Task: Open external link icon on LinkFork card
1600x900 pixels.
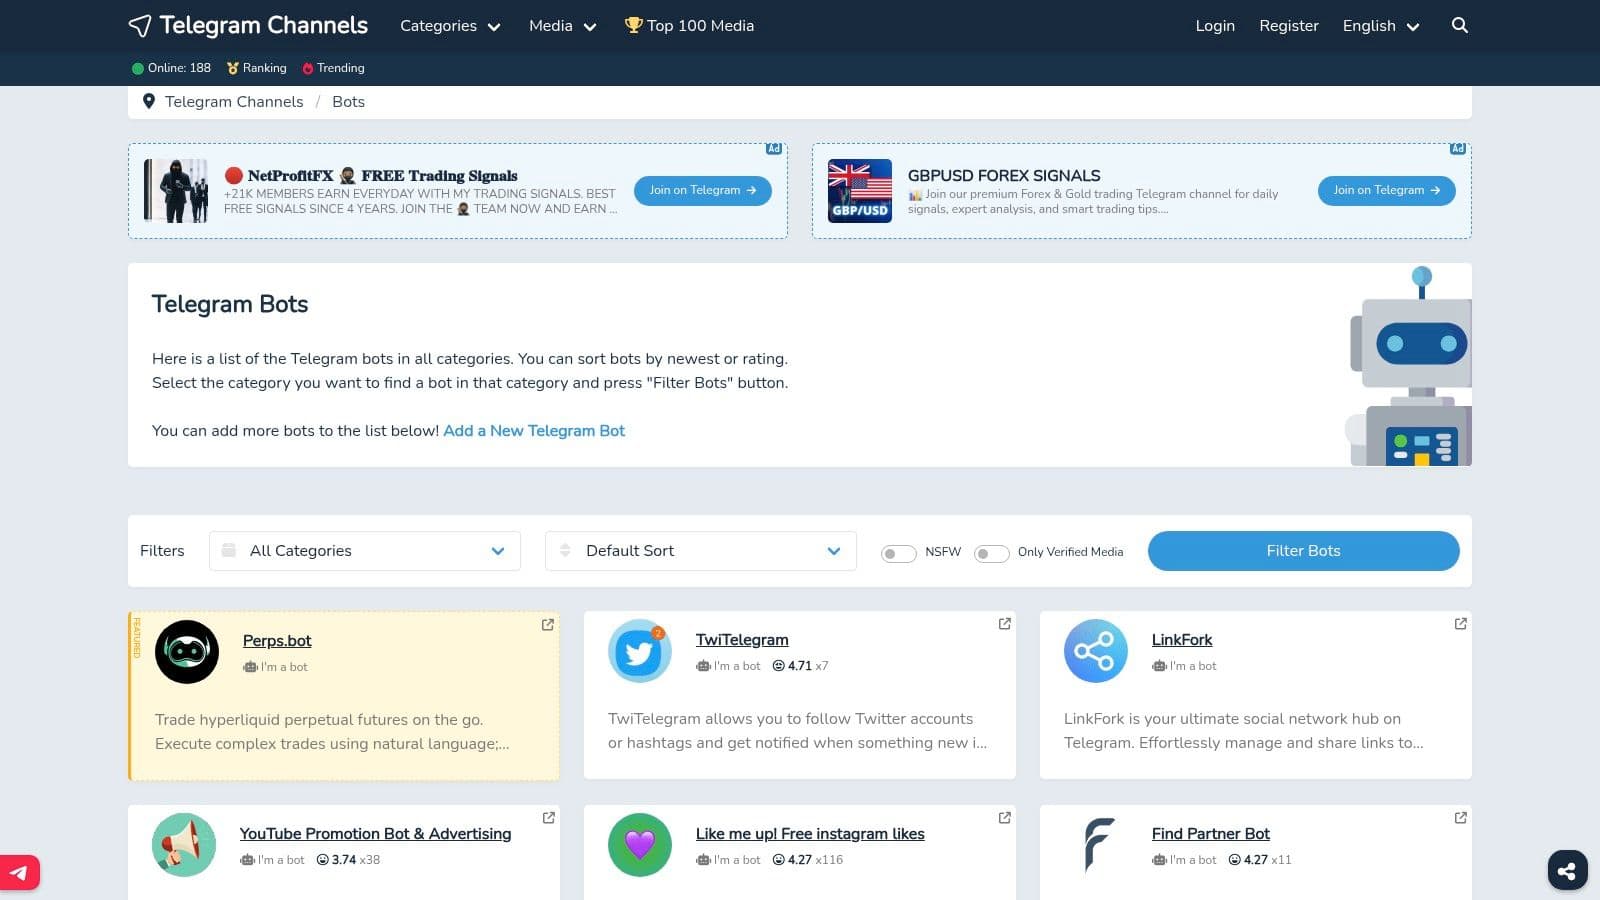Action: 1460,624
